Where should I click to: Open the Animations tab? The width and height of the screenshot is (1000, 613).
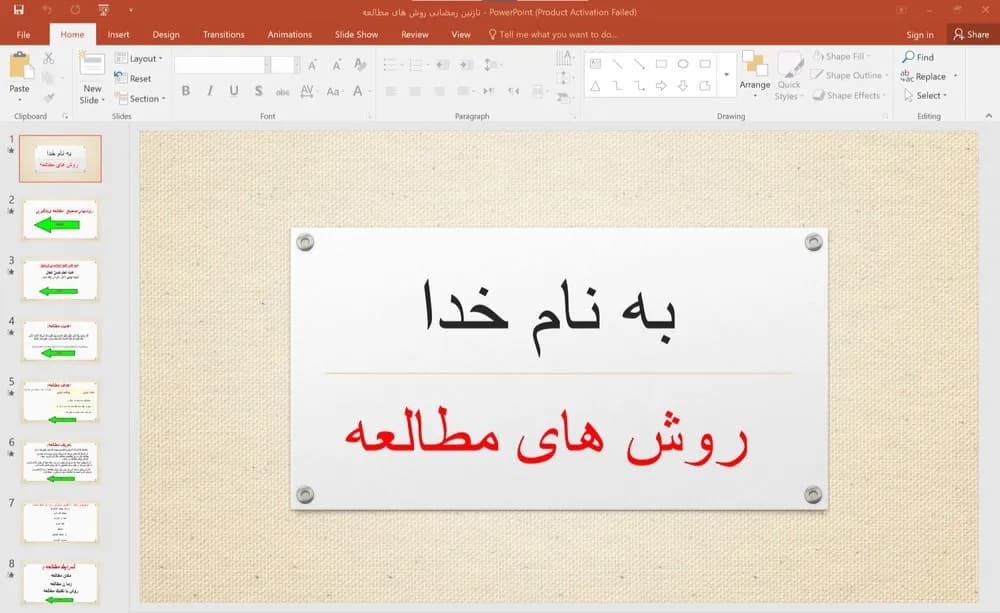(x=290, y=34)
